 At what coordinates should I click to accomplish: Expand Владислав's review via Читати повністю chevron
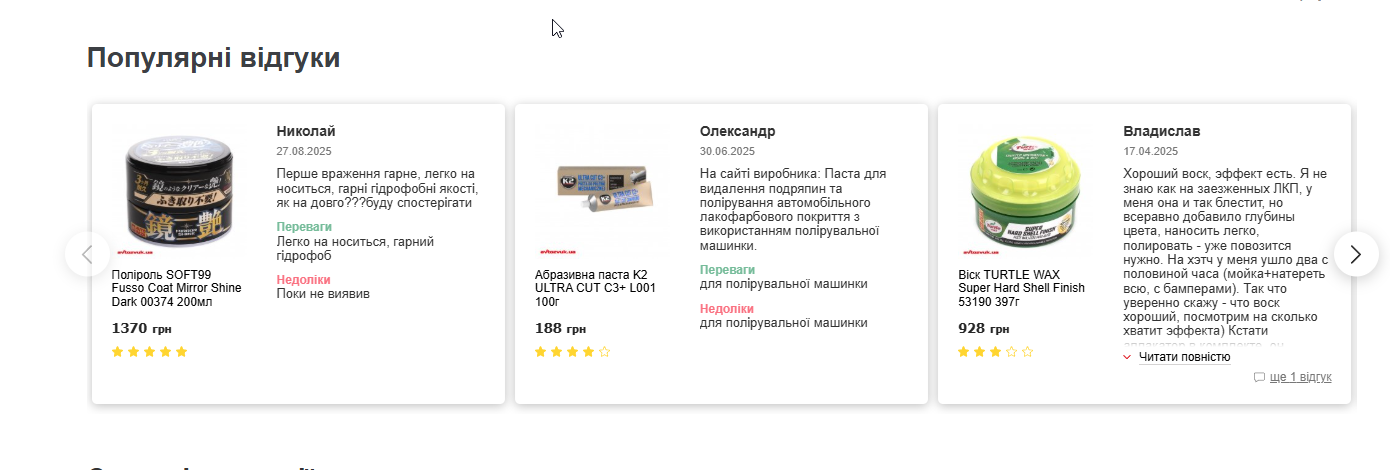1127,357
